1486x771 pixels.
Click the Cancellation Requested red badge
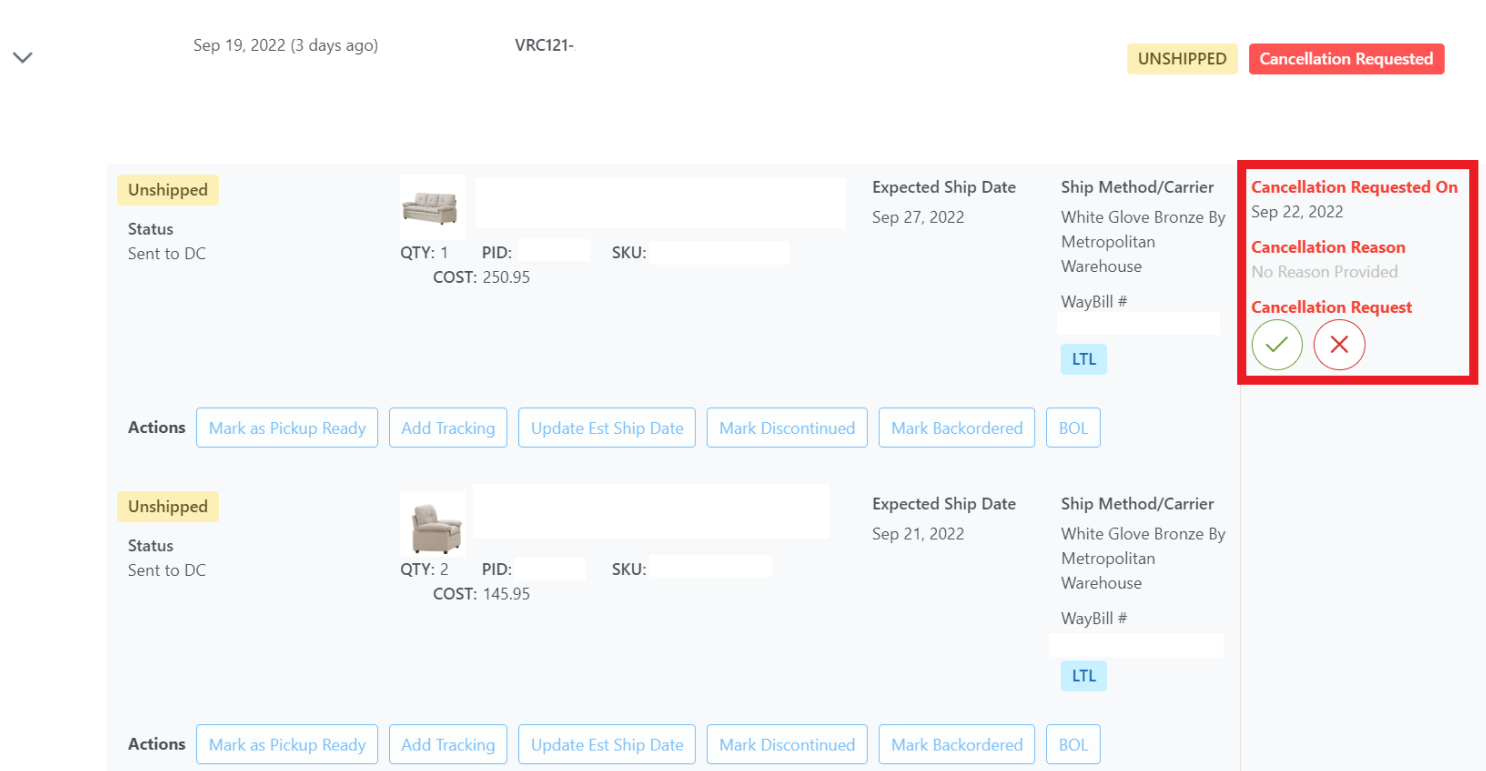[x=1346, y=59]
